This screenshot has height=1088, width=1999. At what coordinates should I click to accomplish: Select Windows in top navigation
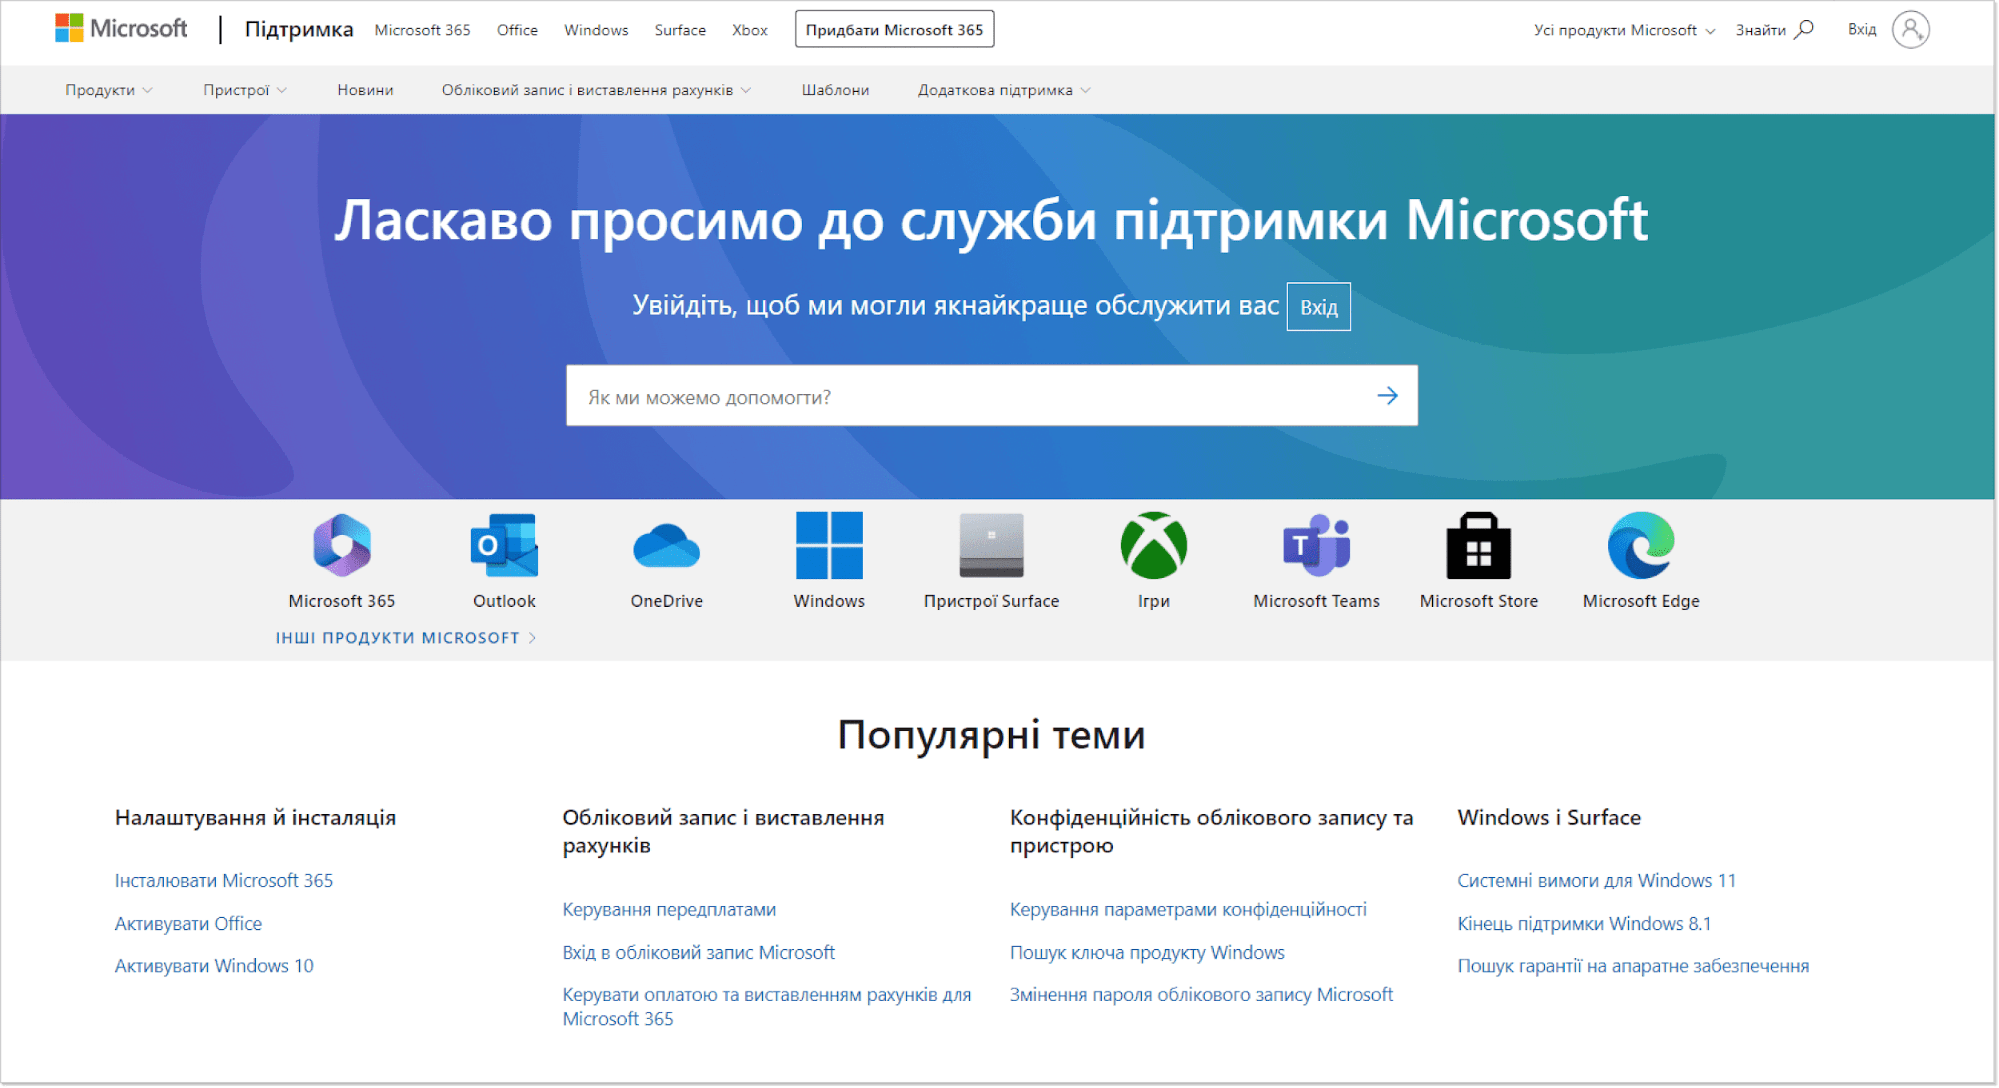point(596,30)
